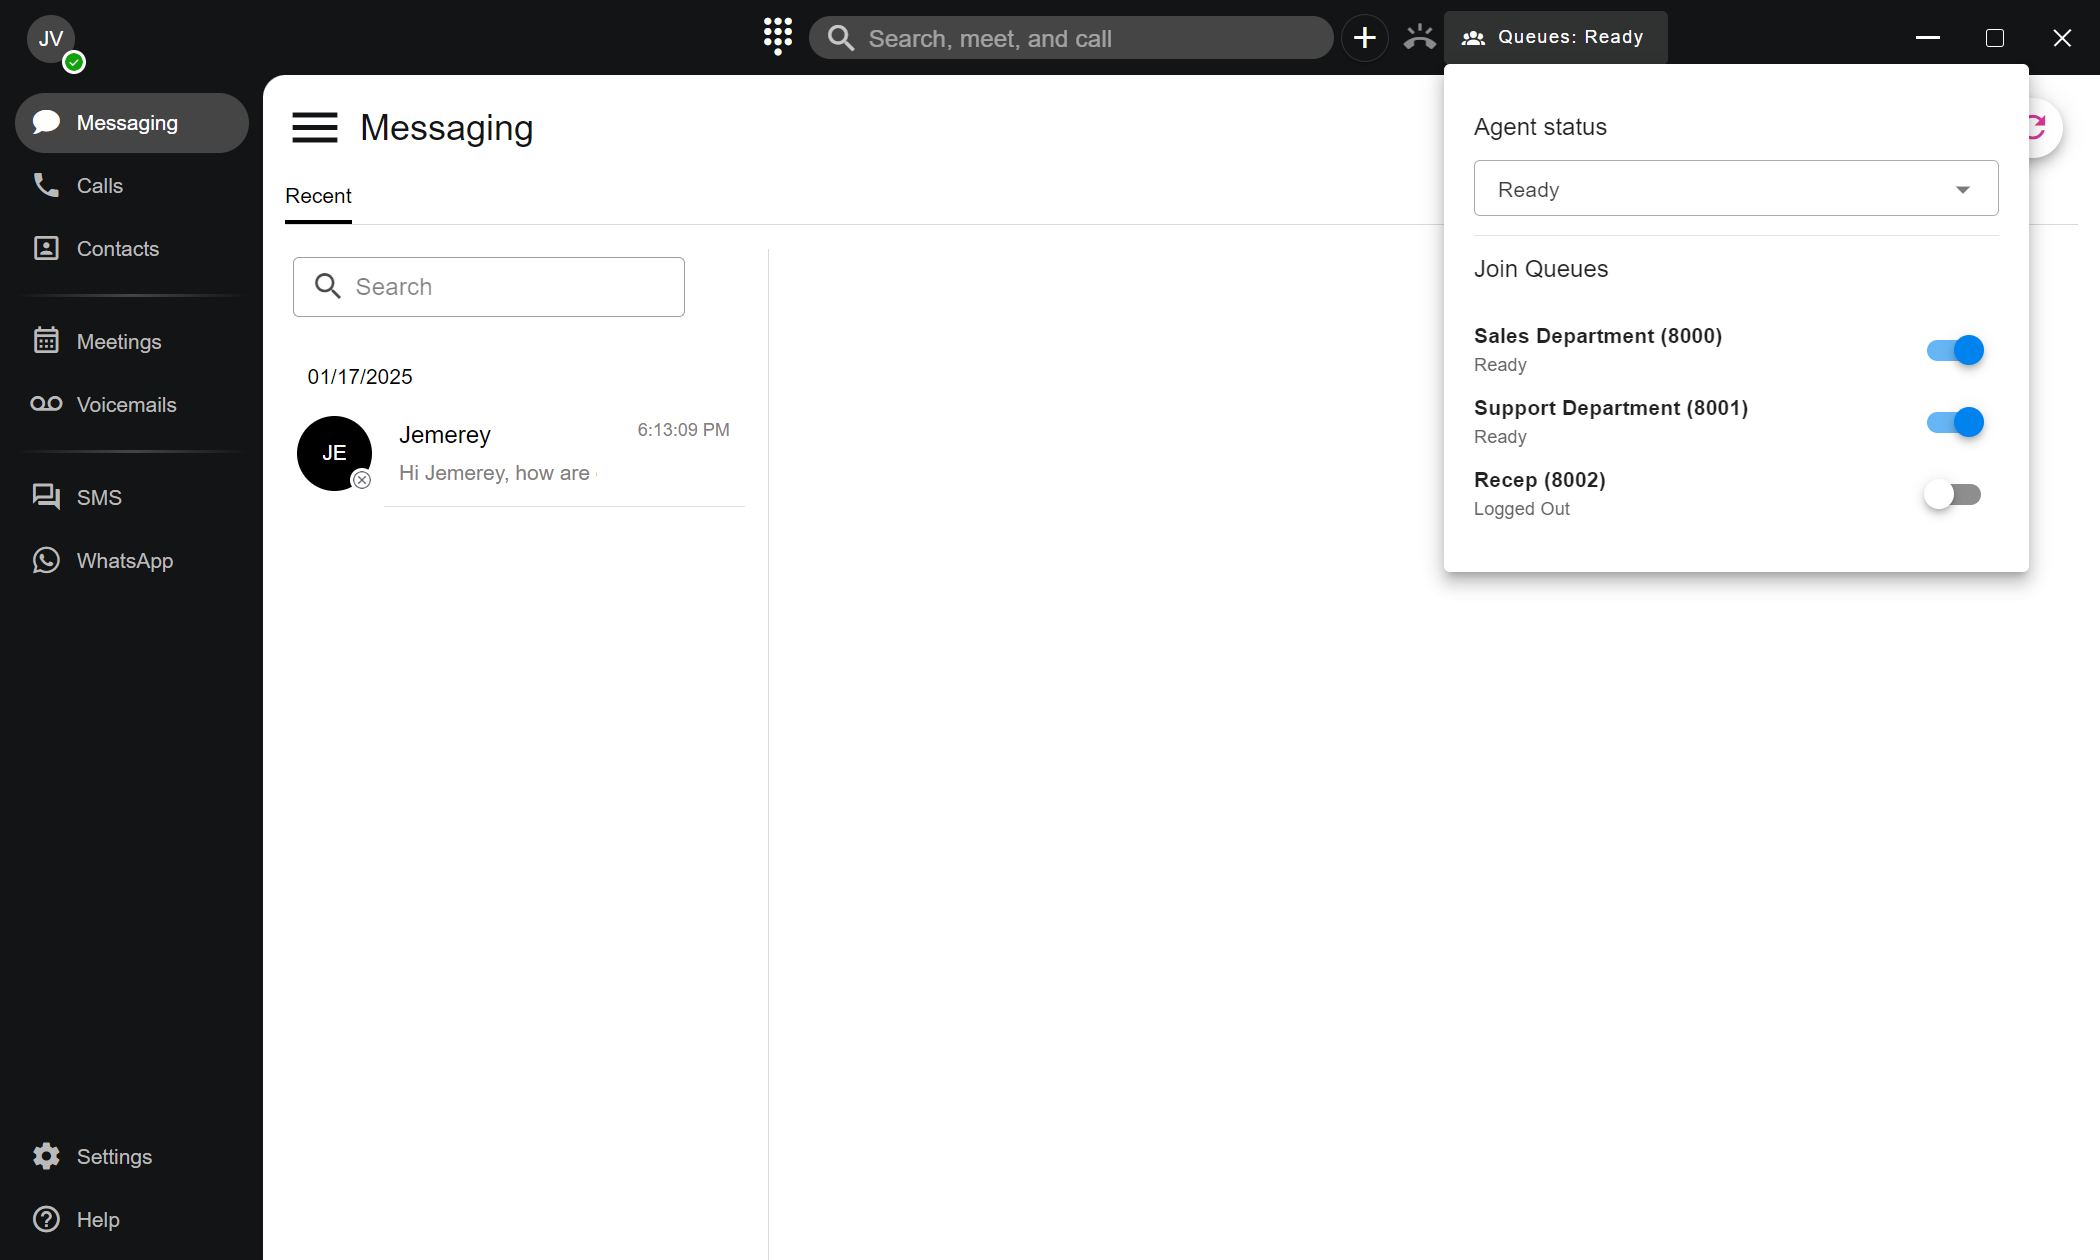Open the dial pad grid icon
The width and height of the screenshot is (2100, 1260).
777,37
